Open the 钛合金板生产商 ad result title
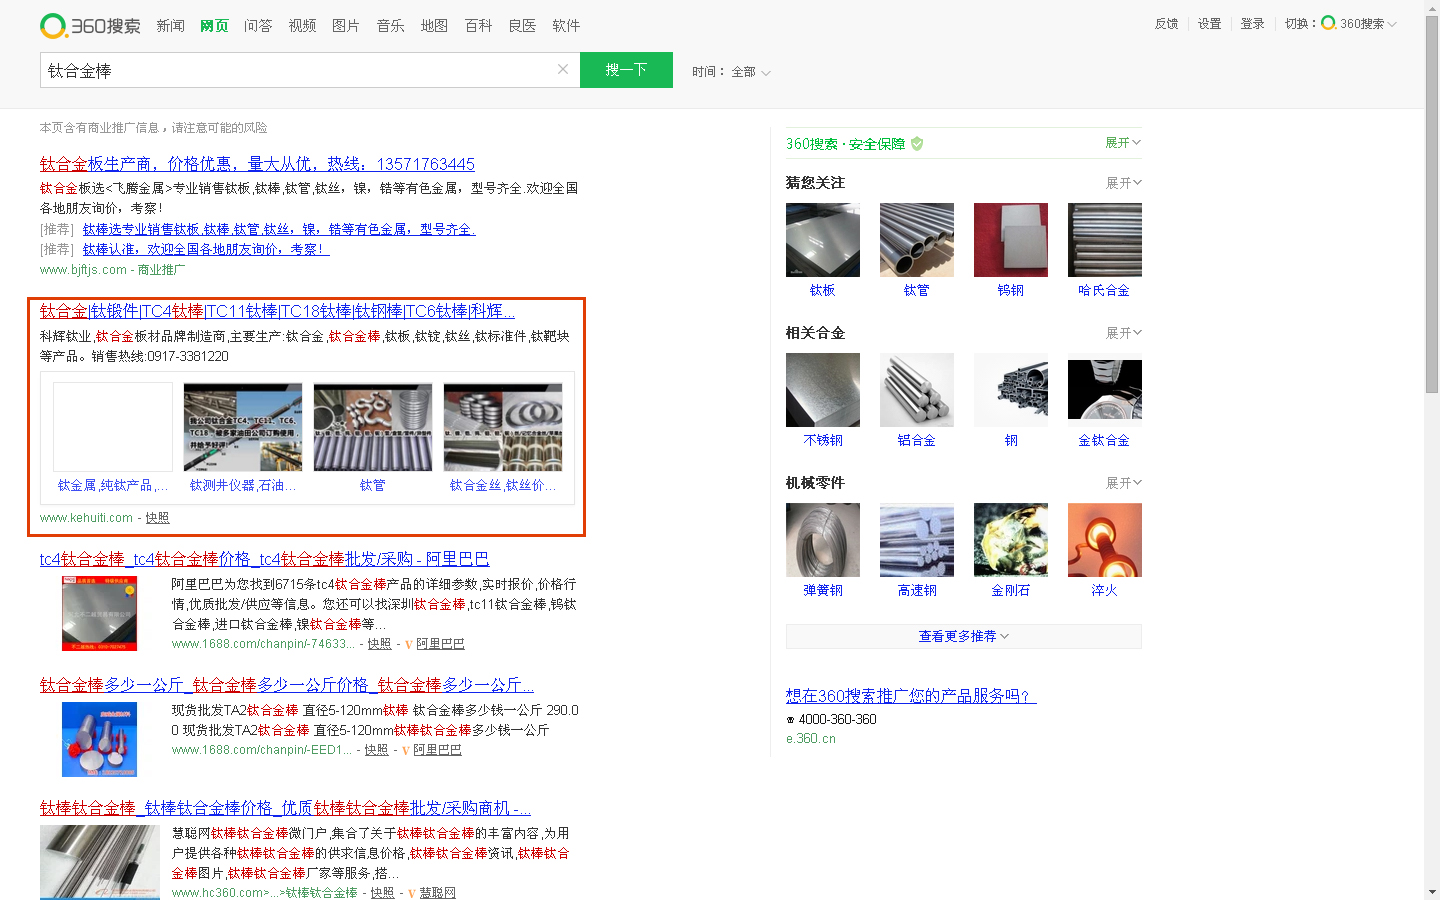 [x=257, y=164]
